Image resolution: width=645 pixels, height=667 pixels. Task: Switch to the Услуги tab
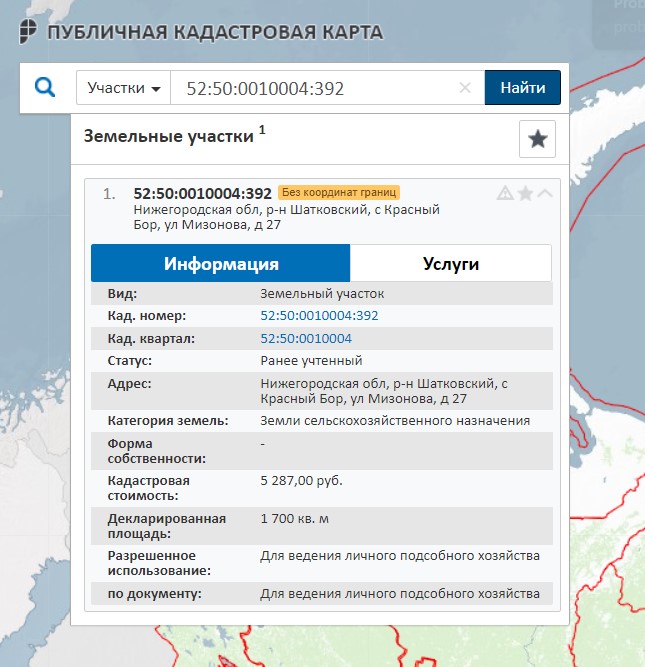(x=451, y=263)
